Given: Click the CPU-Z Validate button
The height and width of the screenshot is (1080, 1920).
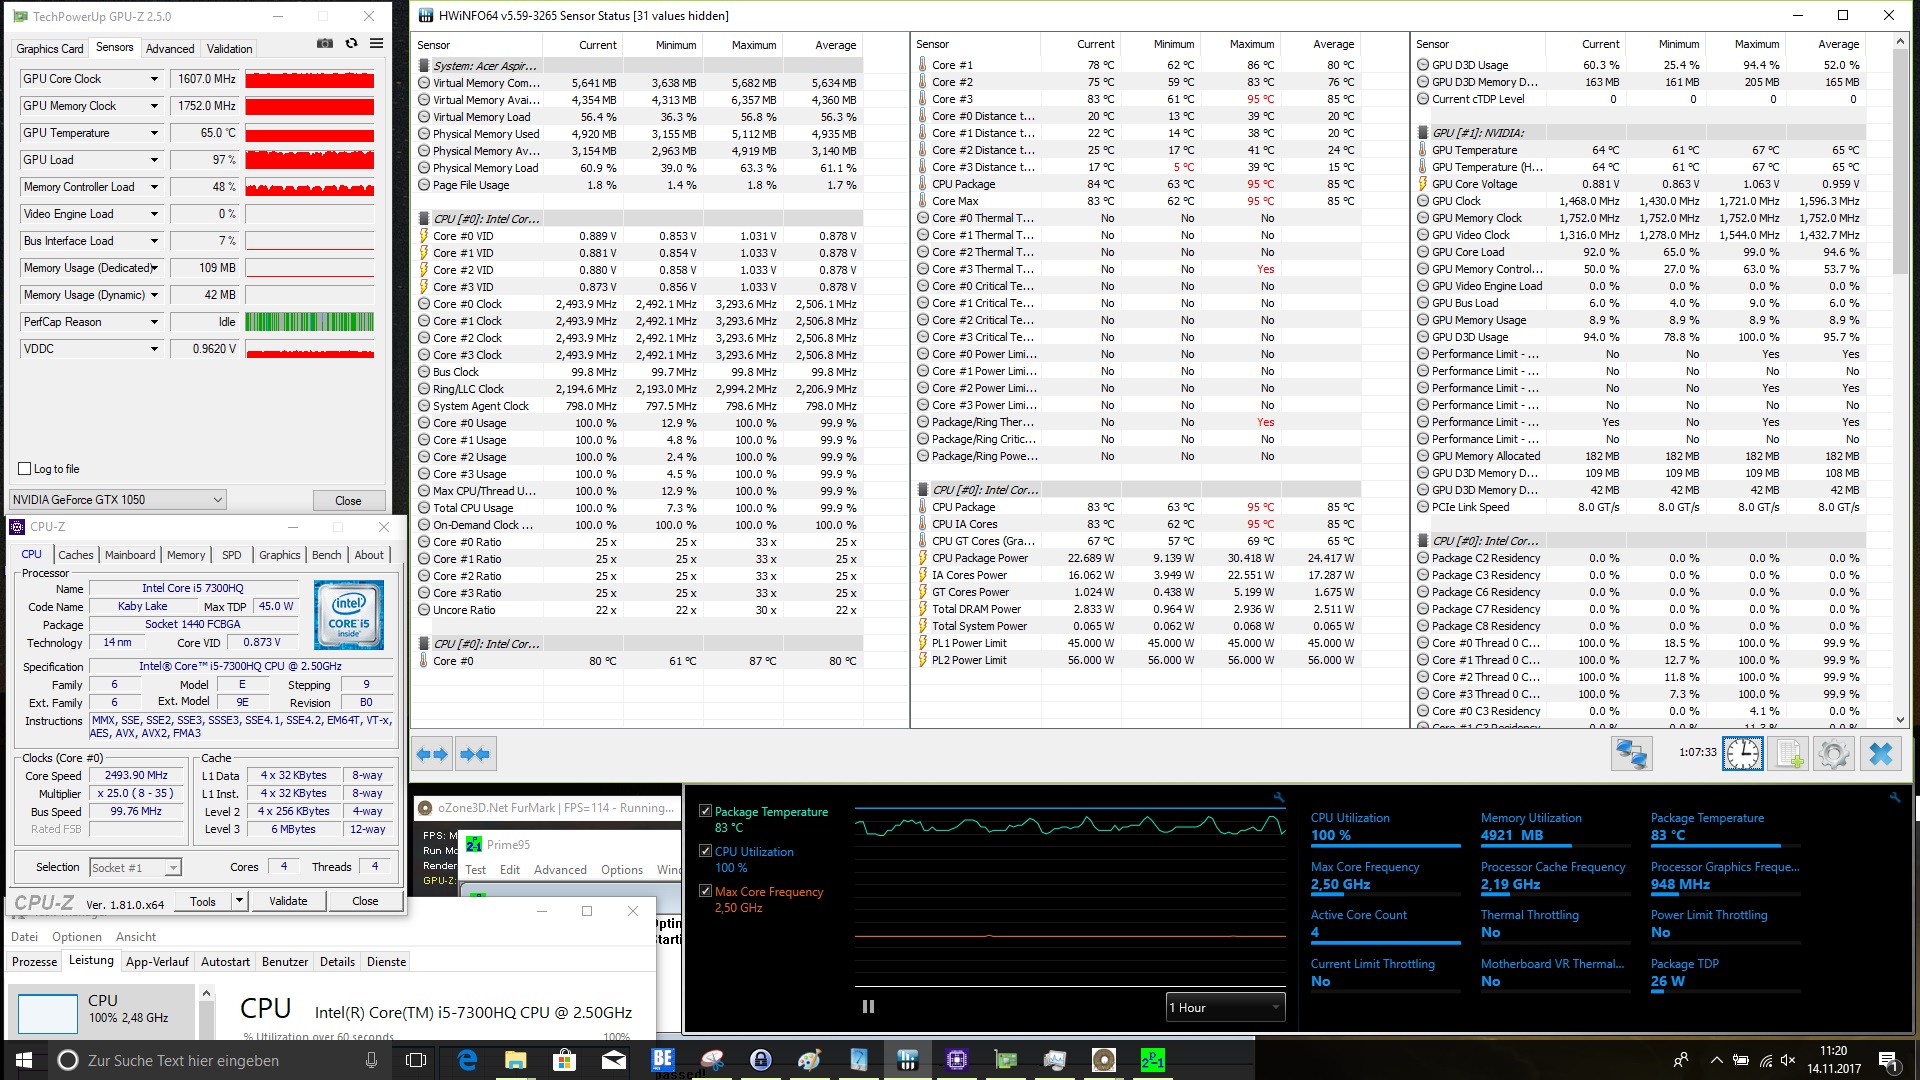Looking at the screenshot, I should coord(288,901).
